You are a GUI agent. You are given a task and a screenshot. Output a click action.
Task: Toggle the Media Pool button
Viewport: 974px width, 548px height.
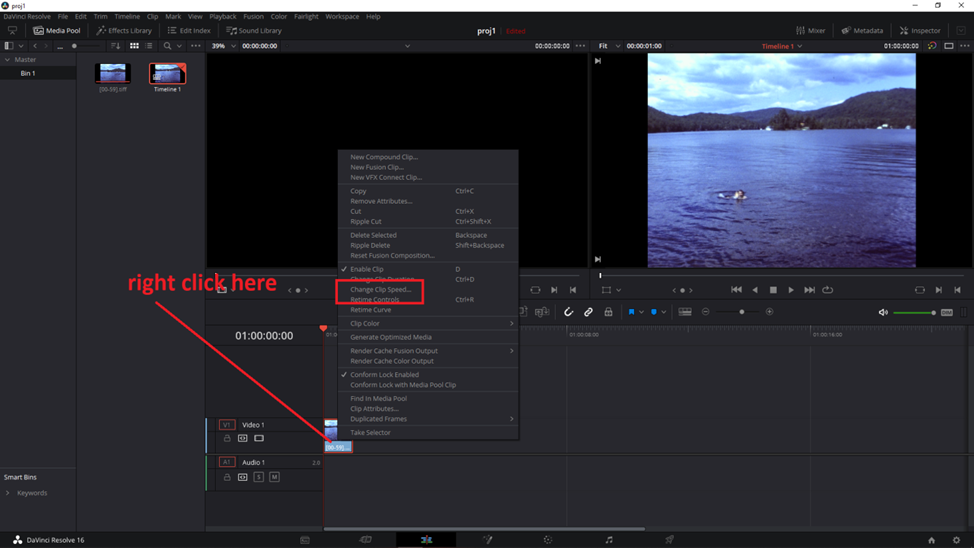click(x=57, y=30)
